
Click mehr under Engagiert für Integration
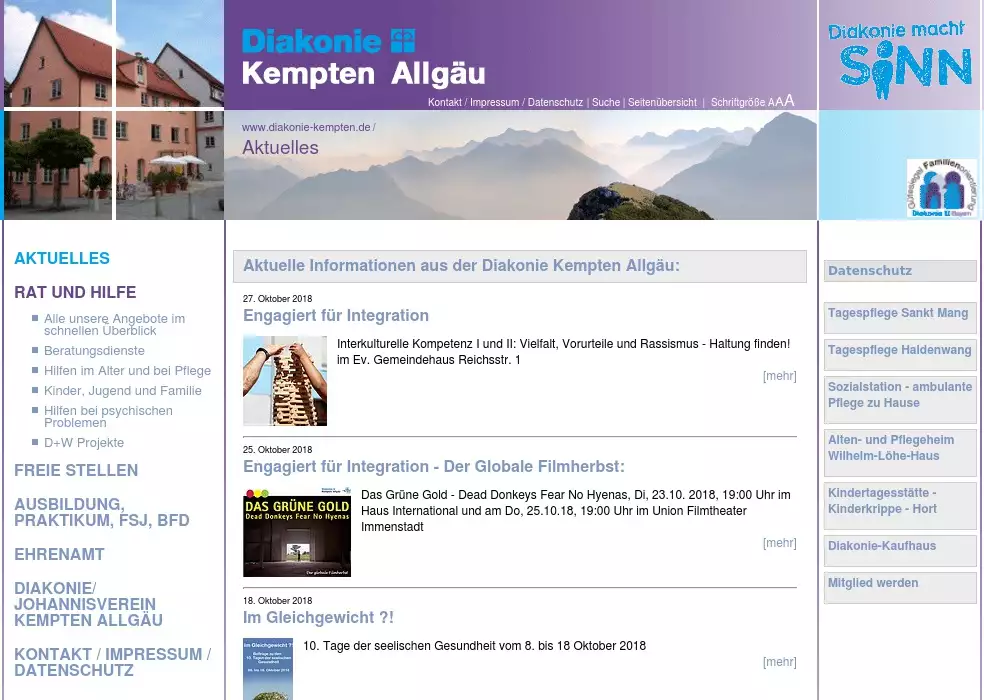(x=779, y=376)
